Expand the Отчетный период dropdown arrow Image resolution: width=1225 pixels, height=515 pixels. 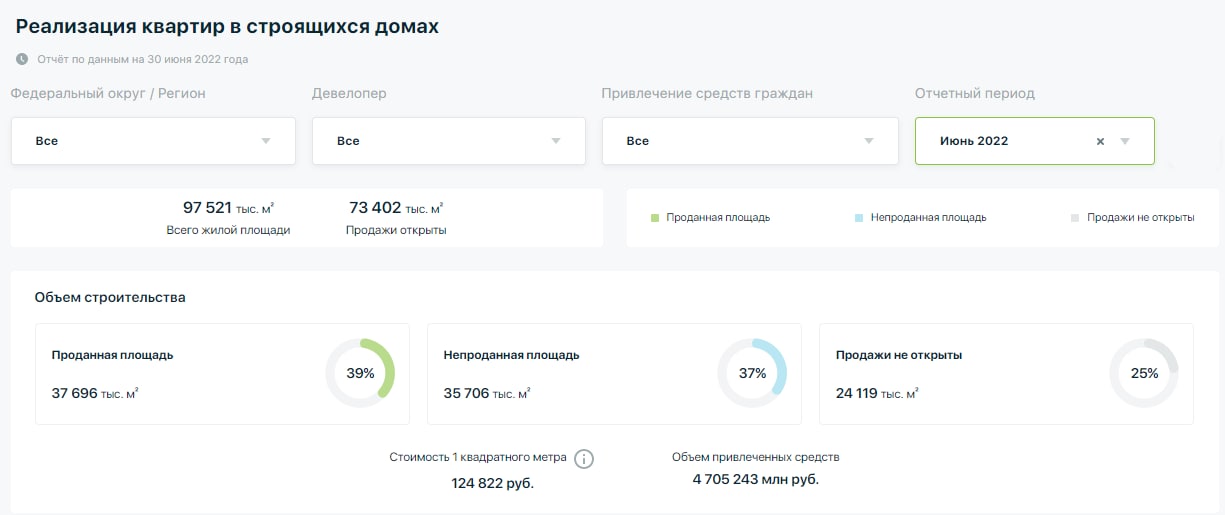pos(1125,142)
